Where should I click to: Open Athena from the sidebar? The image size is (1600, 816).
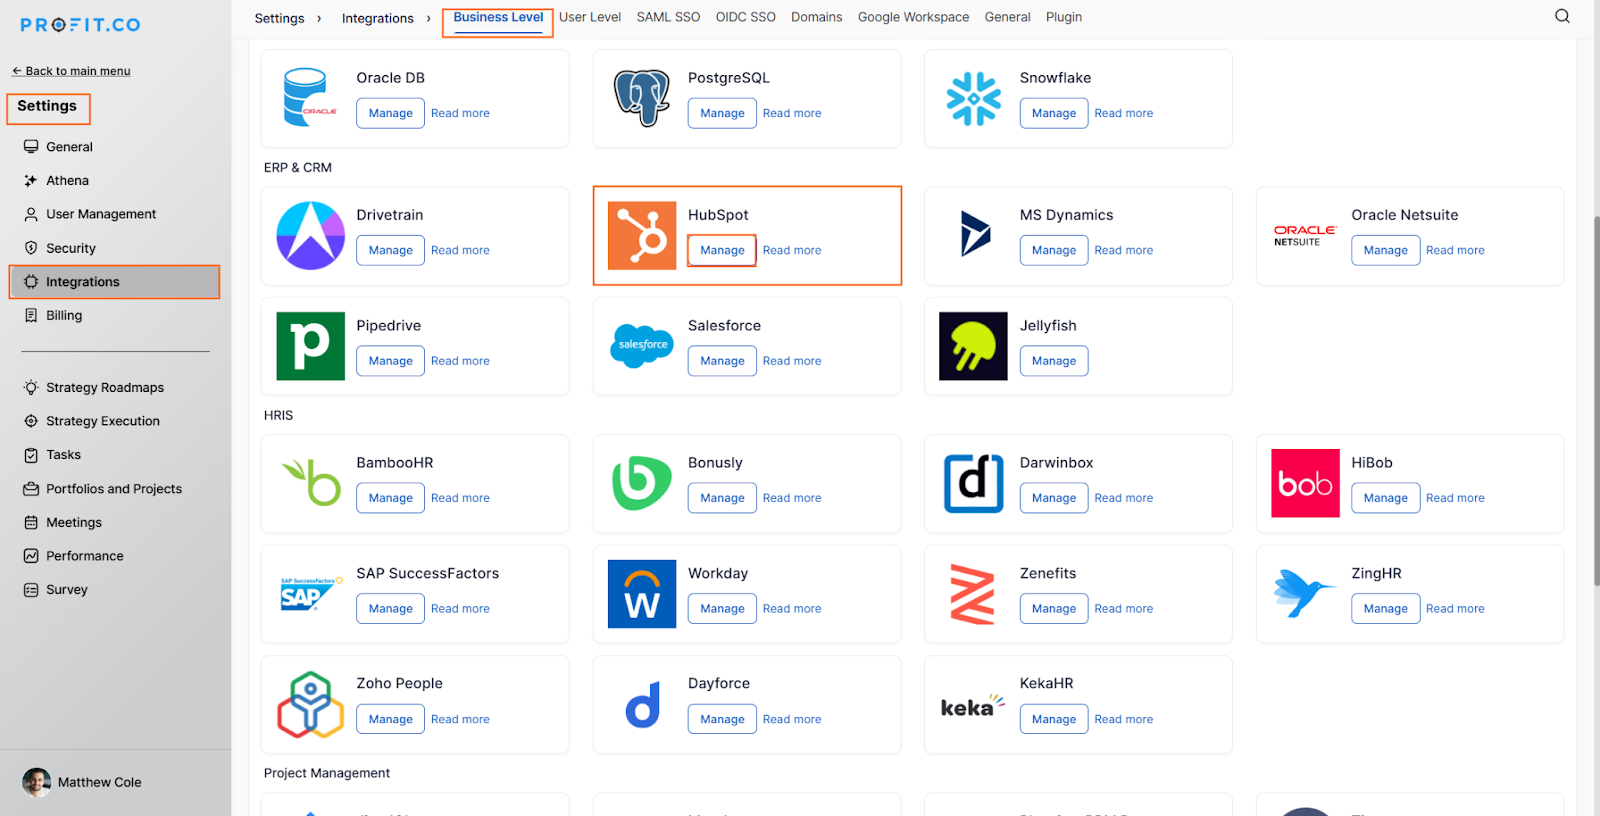click(67, 181)
